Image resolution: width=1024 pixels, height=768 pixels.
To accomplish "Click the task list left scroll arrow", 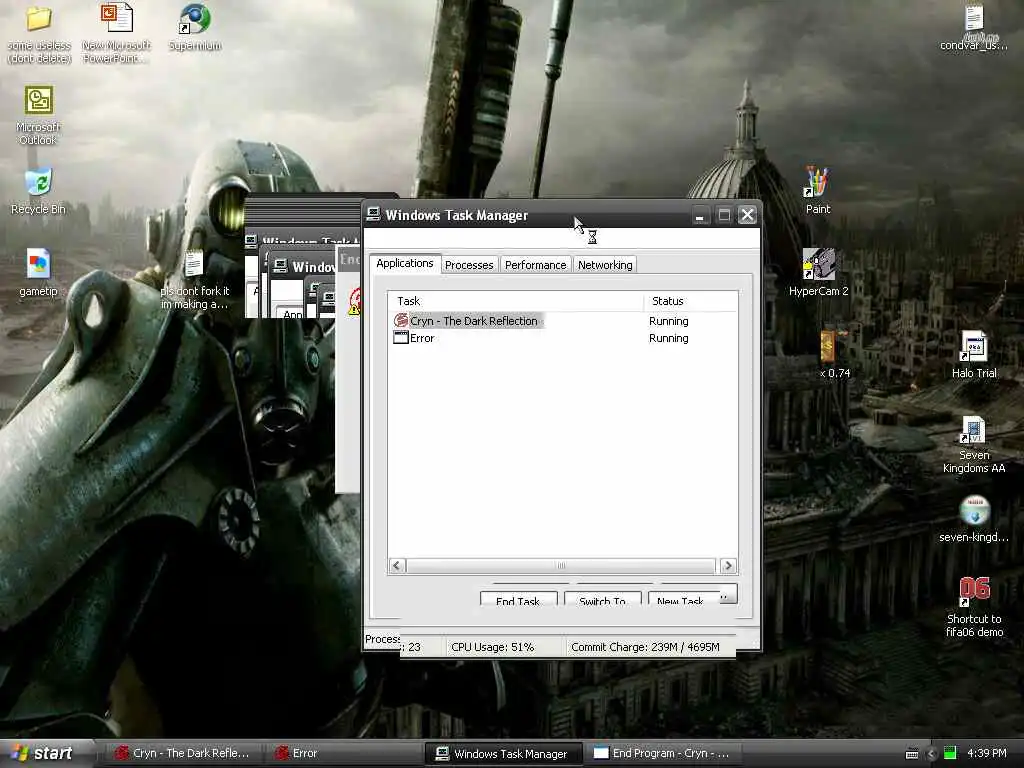I will pyautogui.click(x=397, y=566).
